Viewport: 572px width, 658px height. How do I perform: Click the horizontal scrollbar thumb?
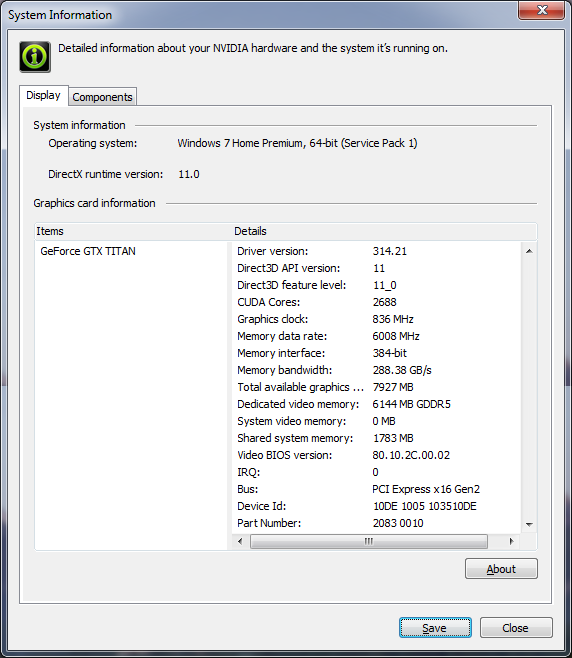click(x=369, y=541)
